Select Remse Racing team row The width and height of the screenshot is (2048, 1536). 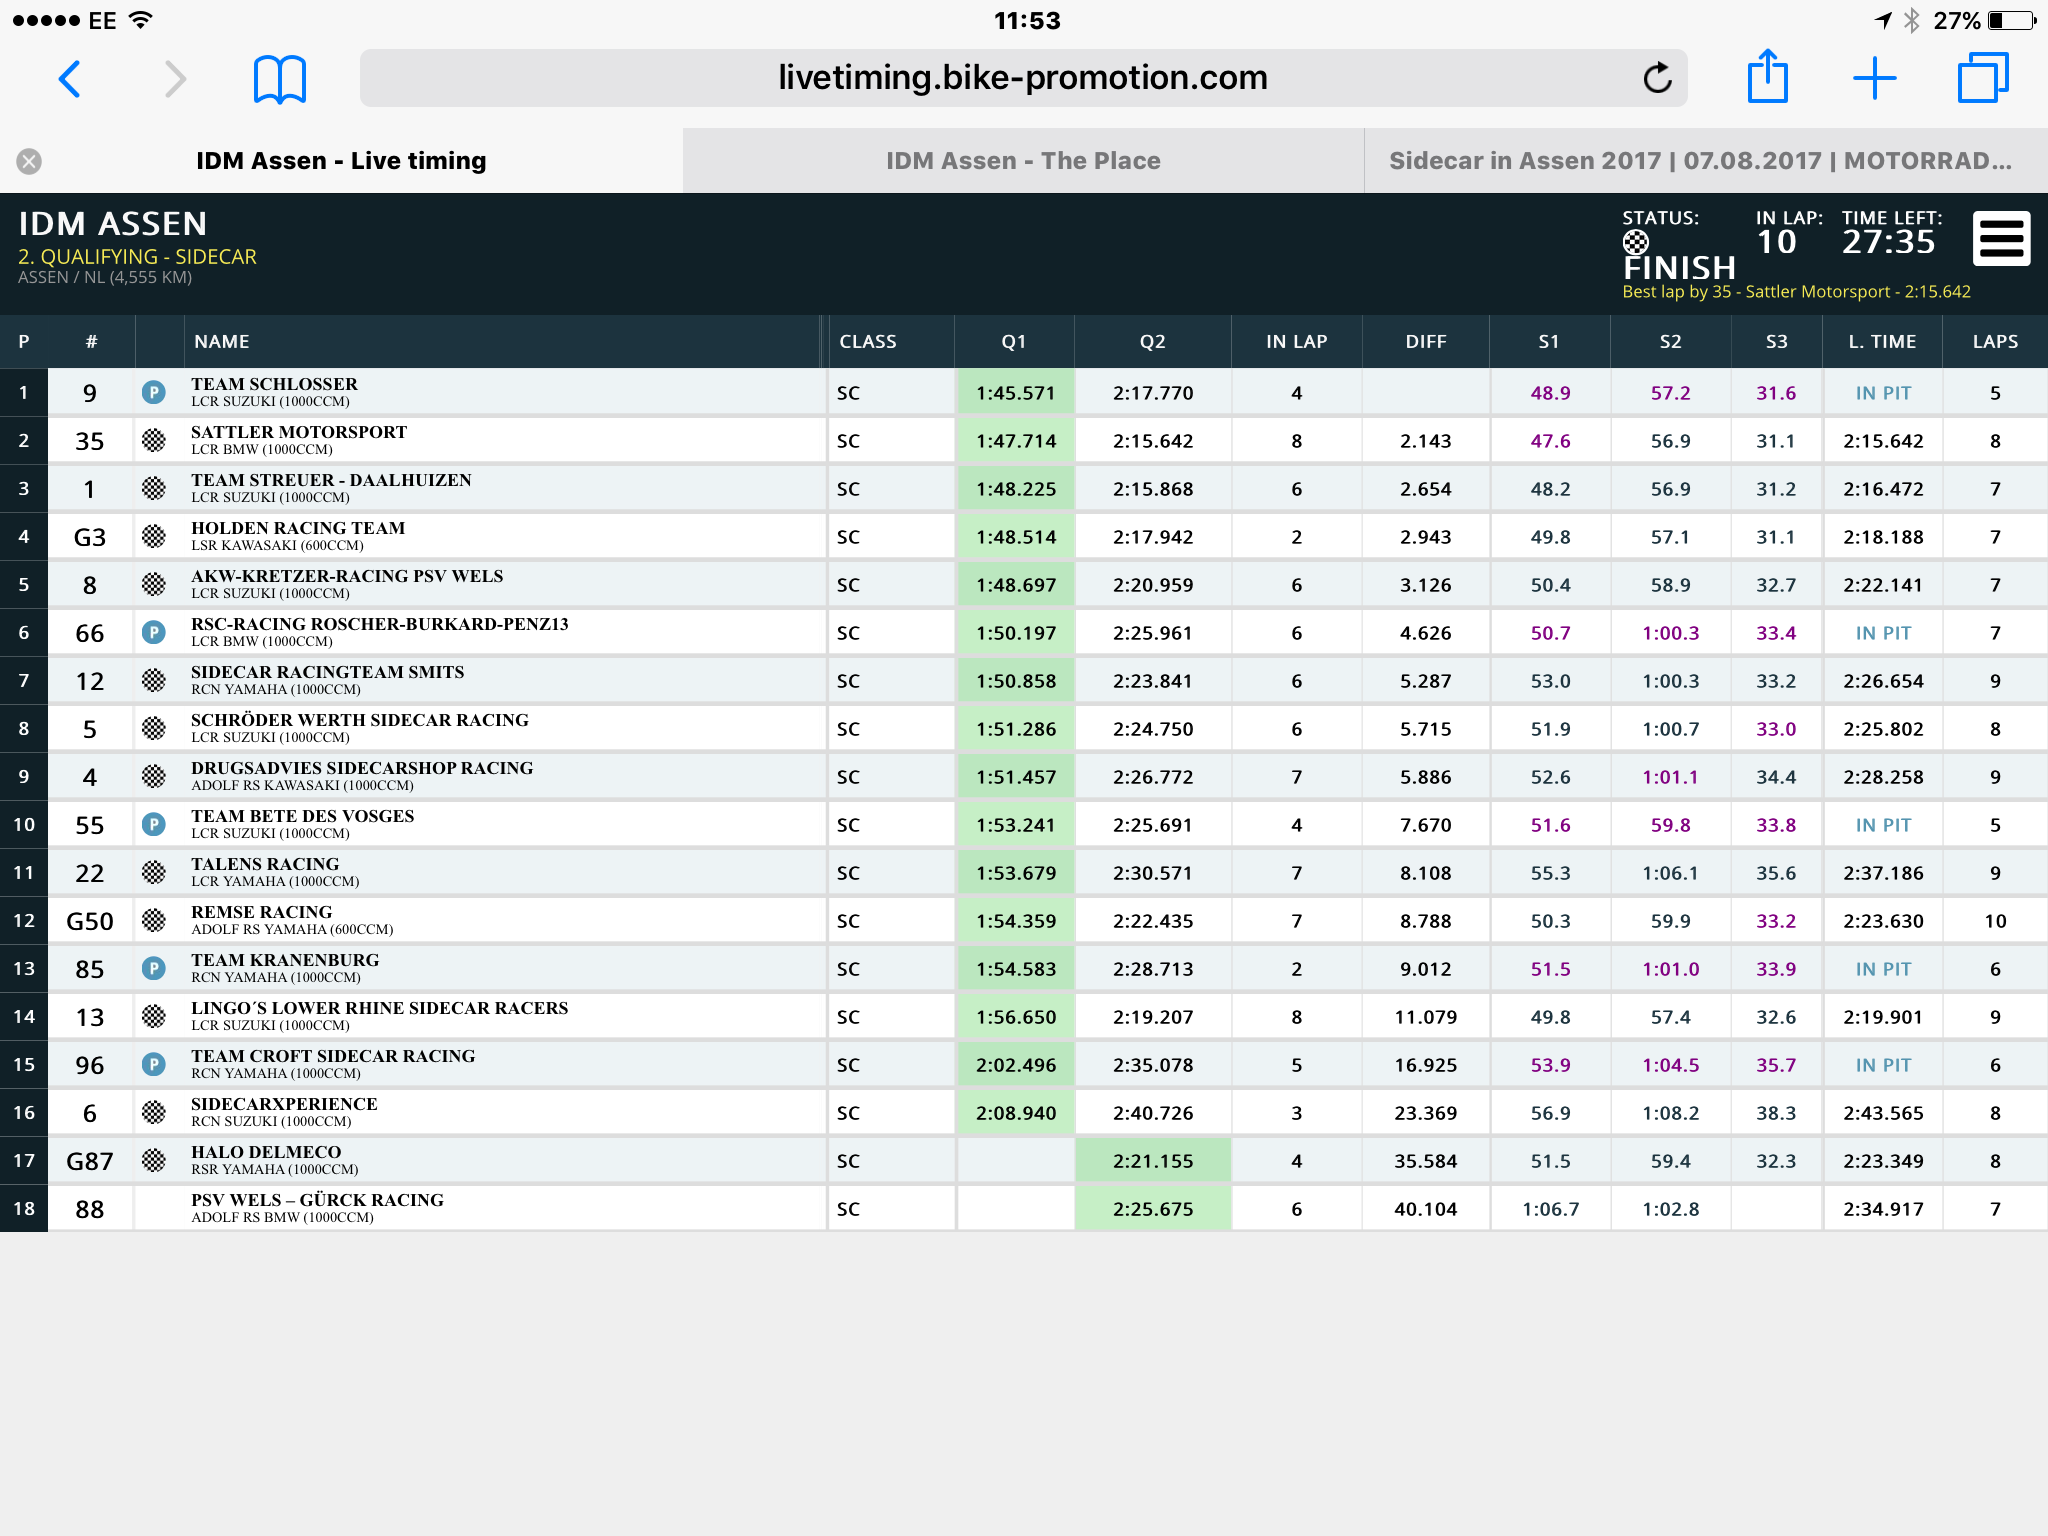pyautogui.click(x=1023, y=920)
